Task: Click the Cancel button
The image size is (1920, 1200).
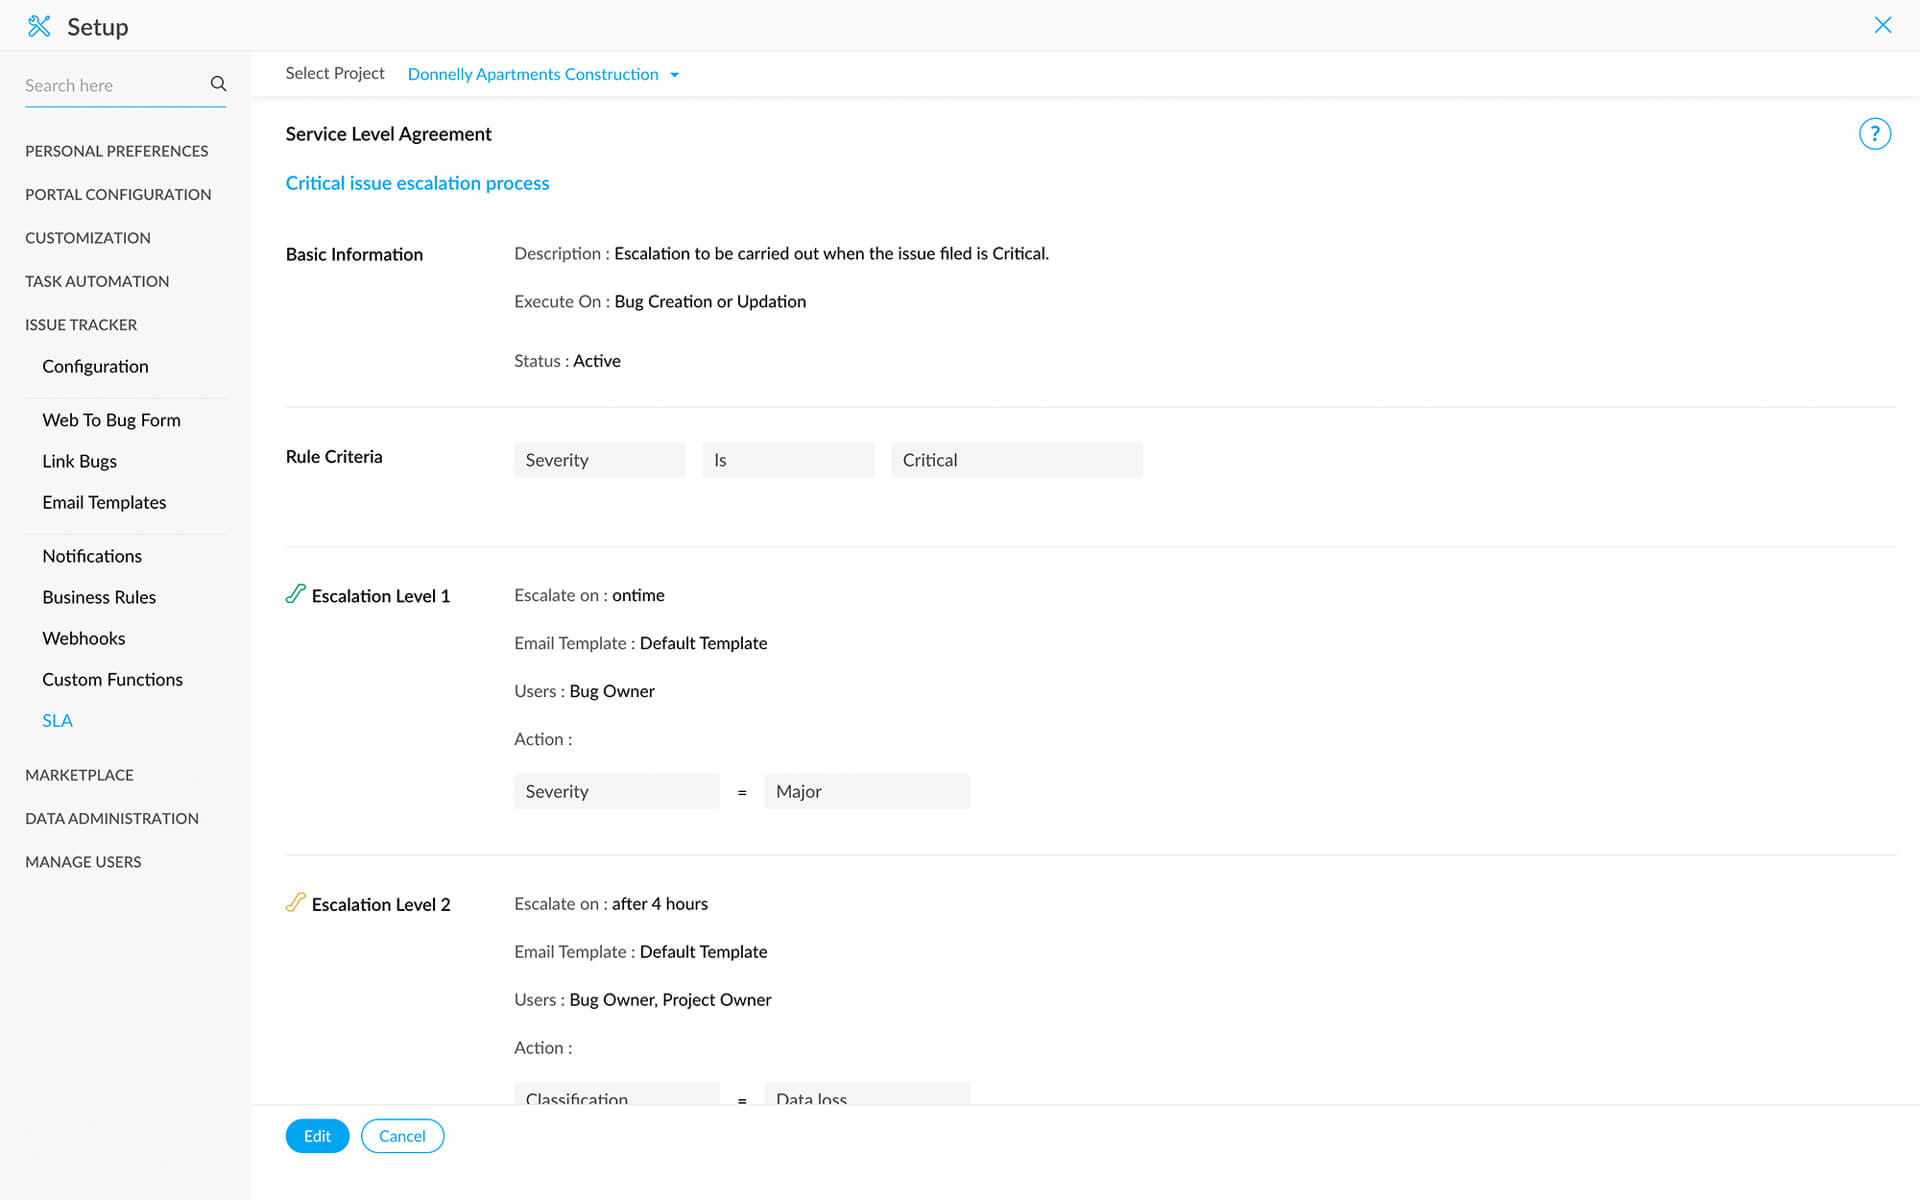Action: coord(402,1136)
